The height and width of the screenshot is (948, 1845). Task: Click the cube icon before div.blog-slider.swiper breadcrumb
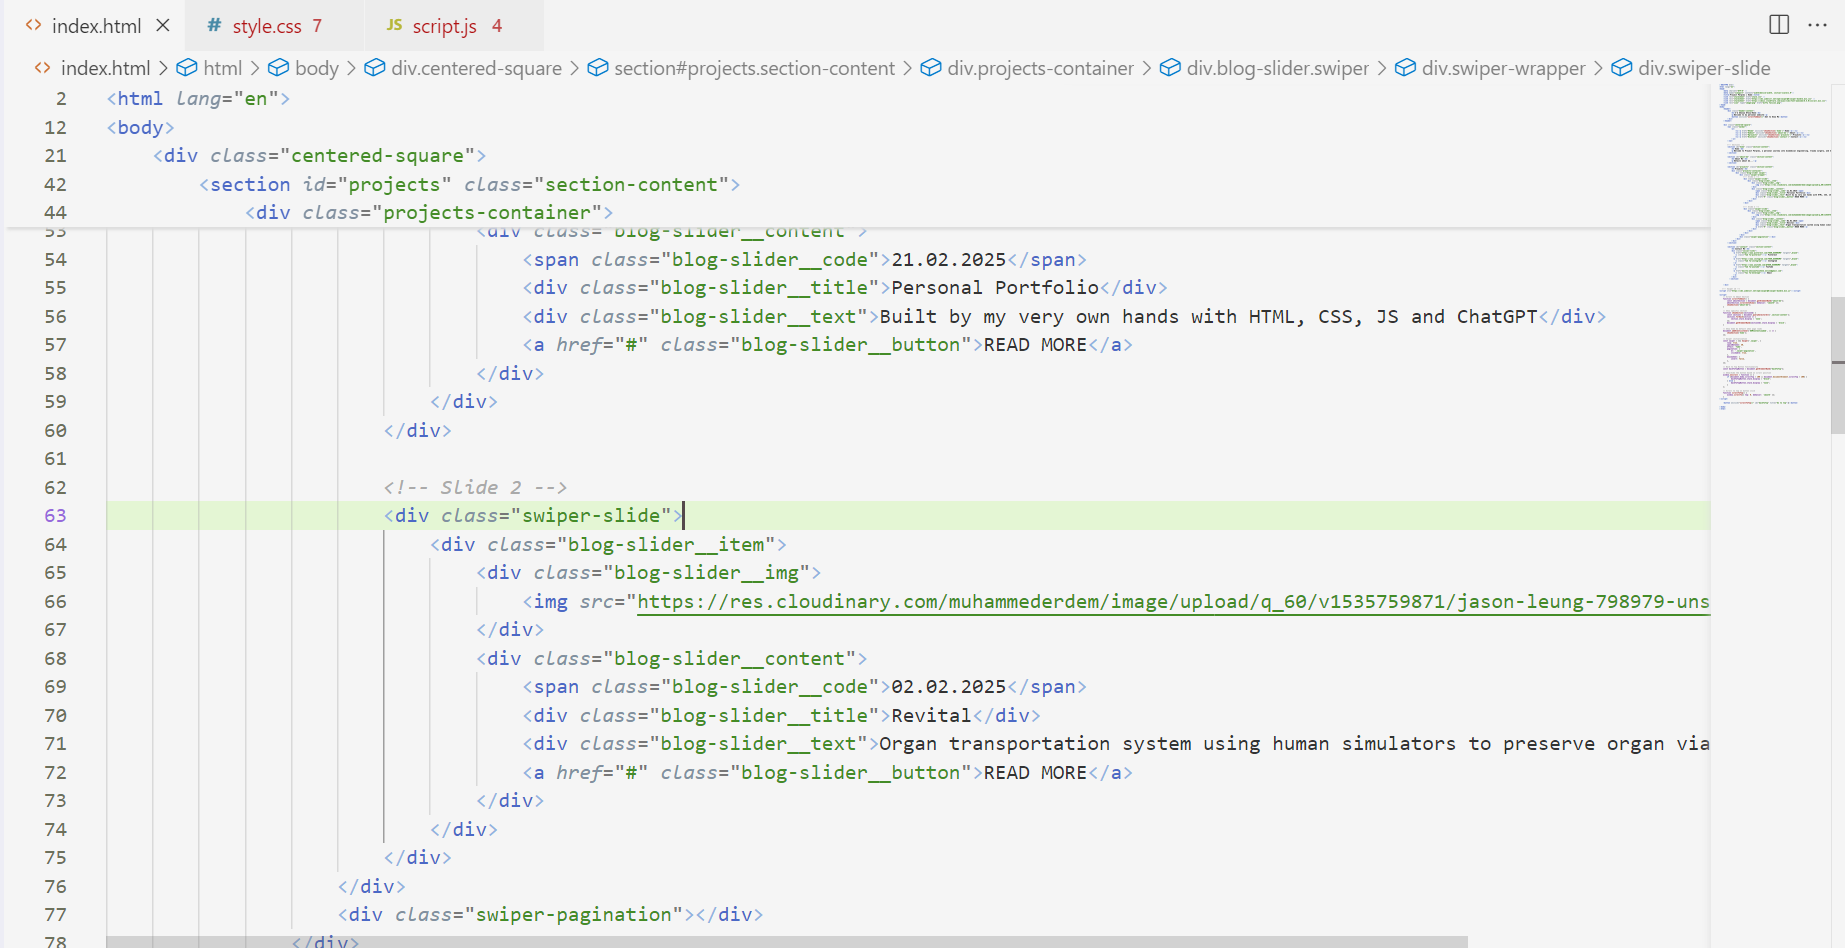1170,68
